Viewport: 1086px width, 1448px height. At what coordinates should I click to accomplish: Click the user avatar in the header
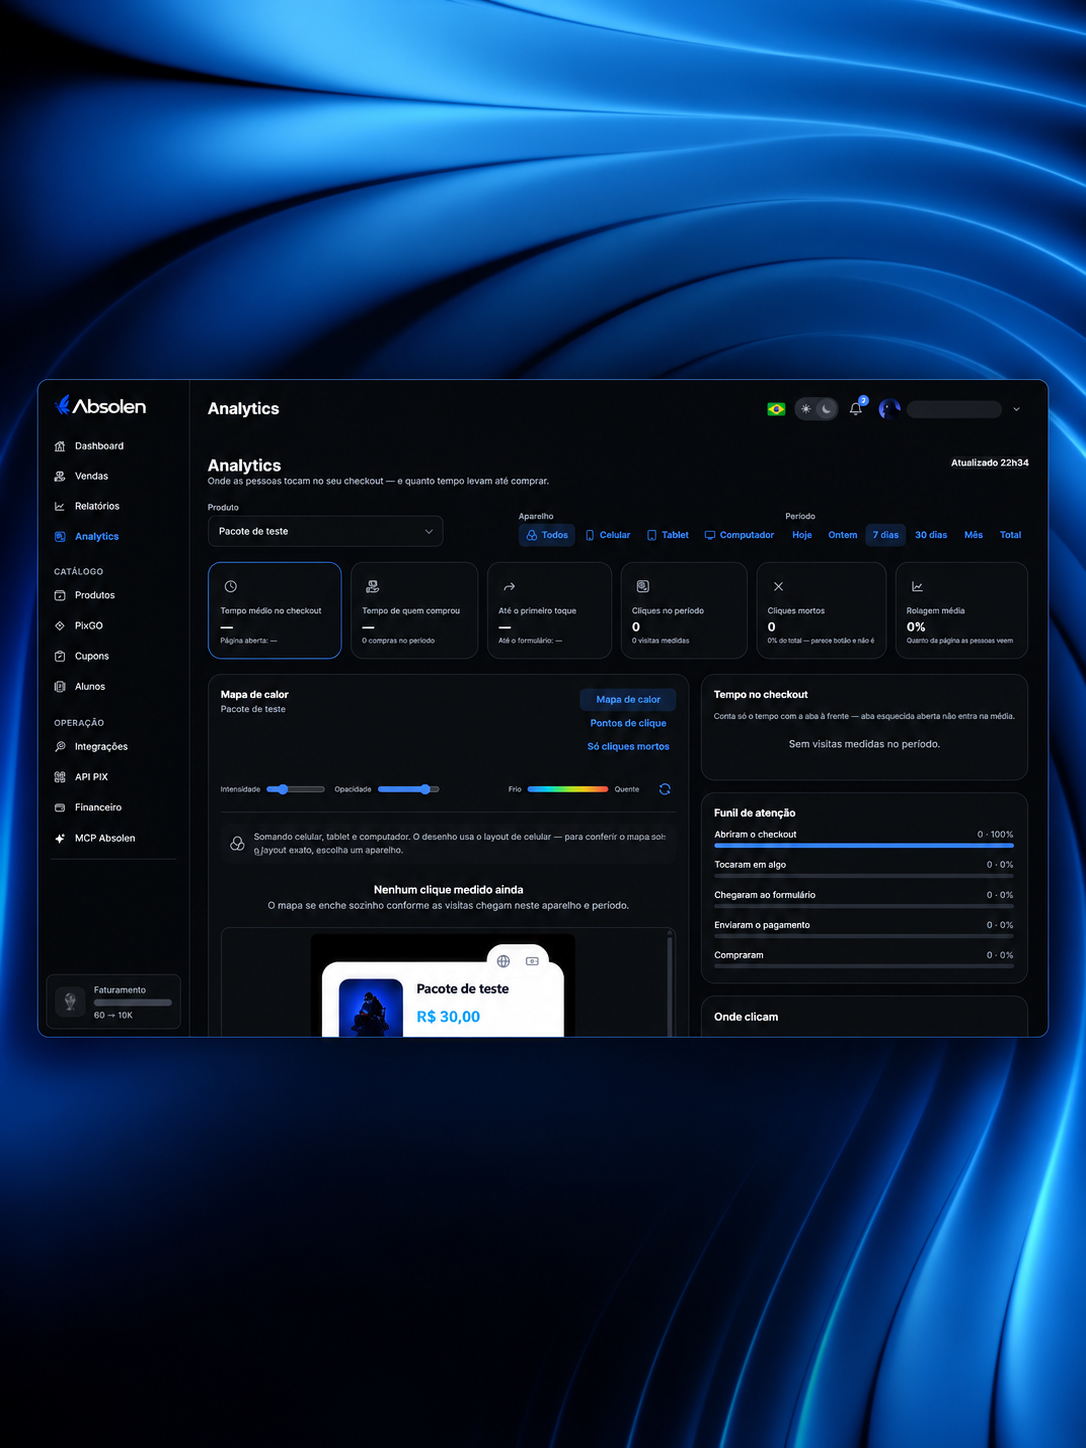click(889, 409)
